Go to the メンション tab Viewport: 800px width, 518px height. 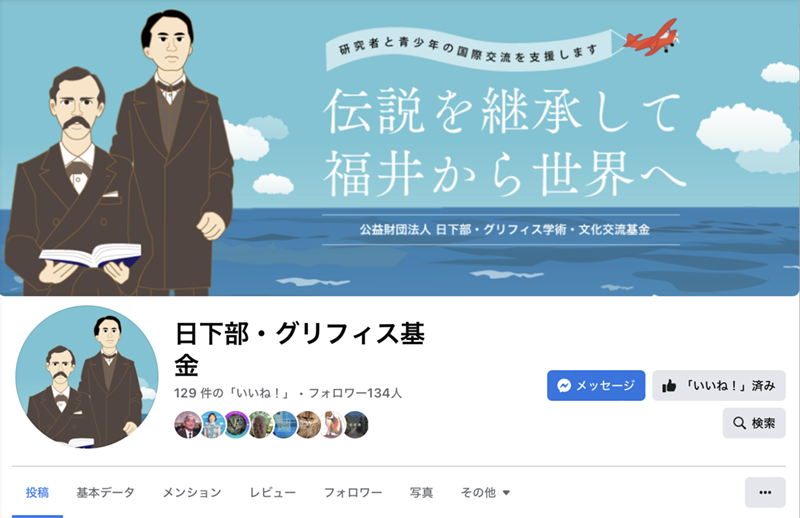(192, 492)
